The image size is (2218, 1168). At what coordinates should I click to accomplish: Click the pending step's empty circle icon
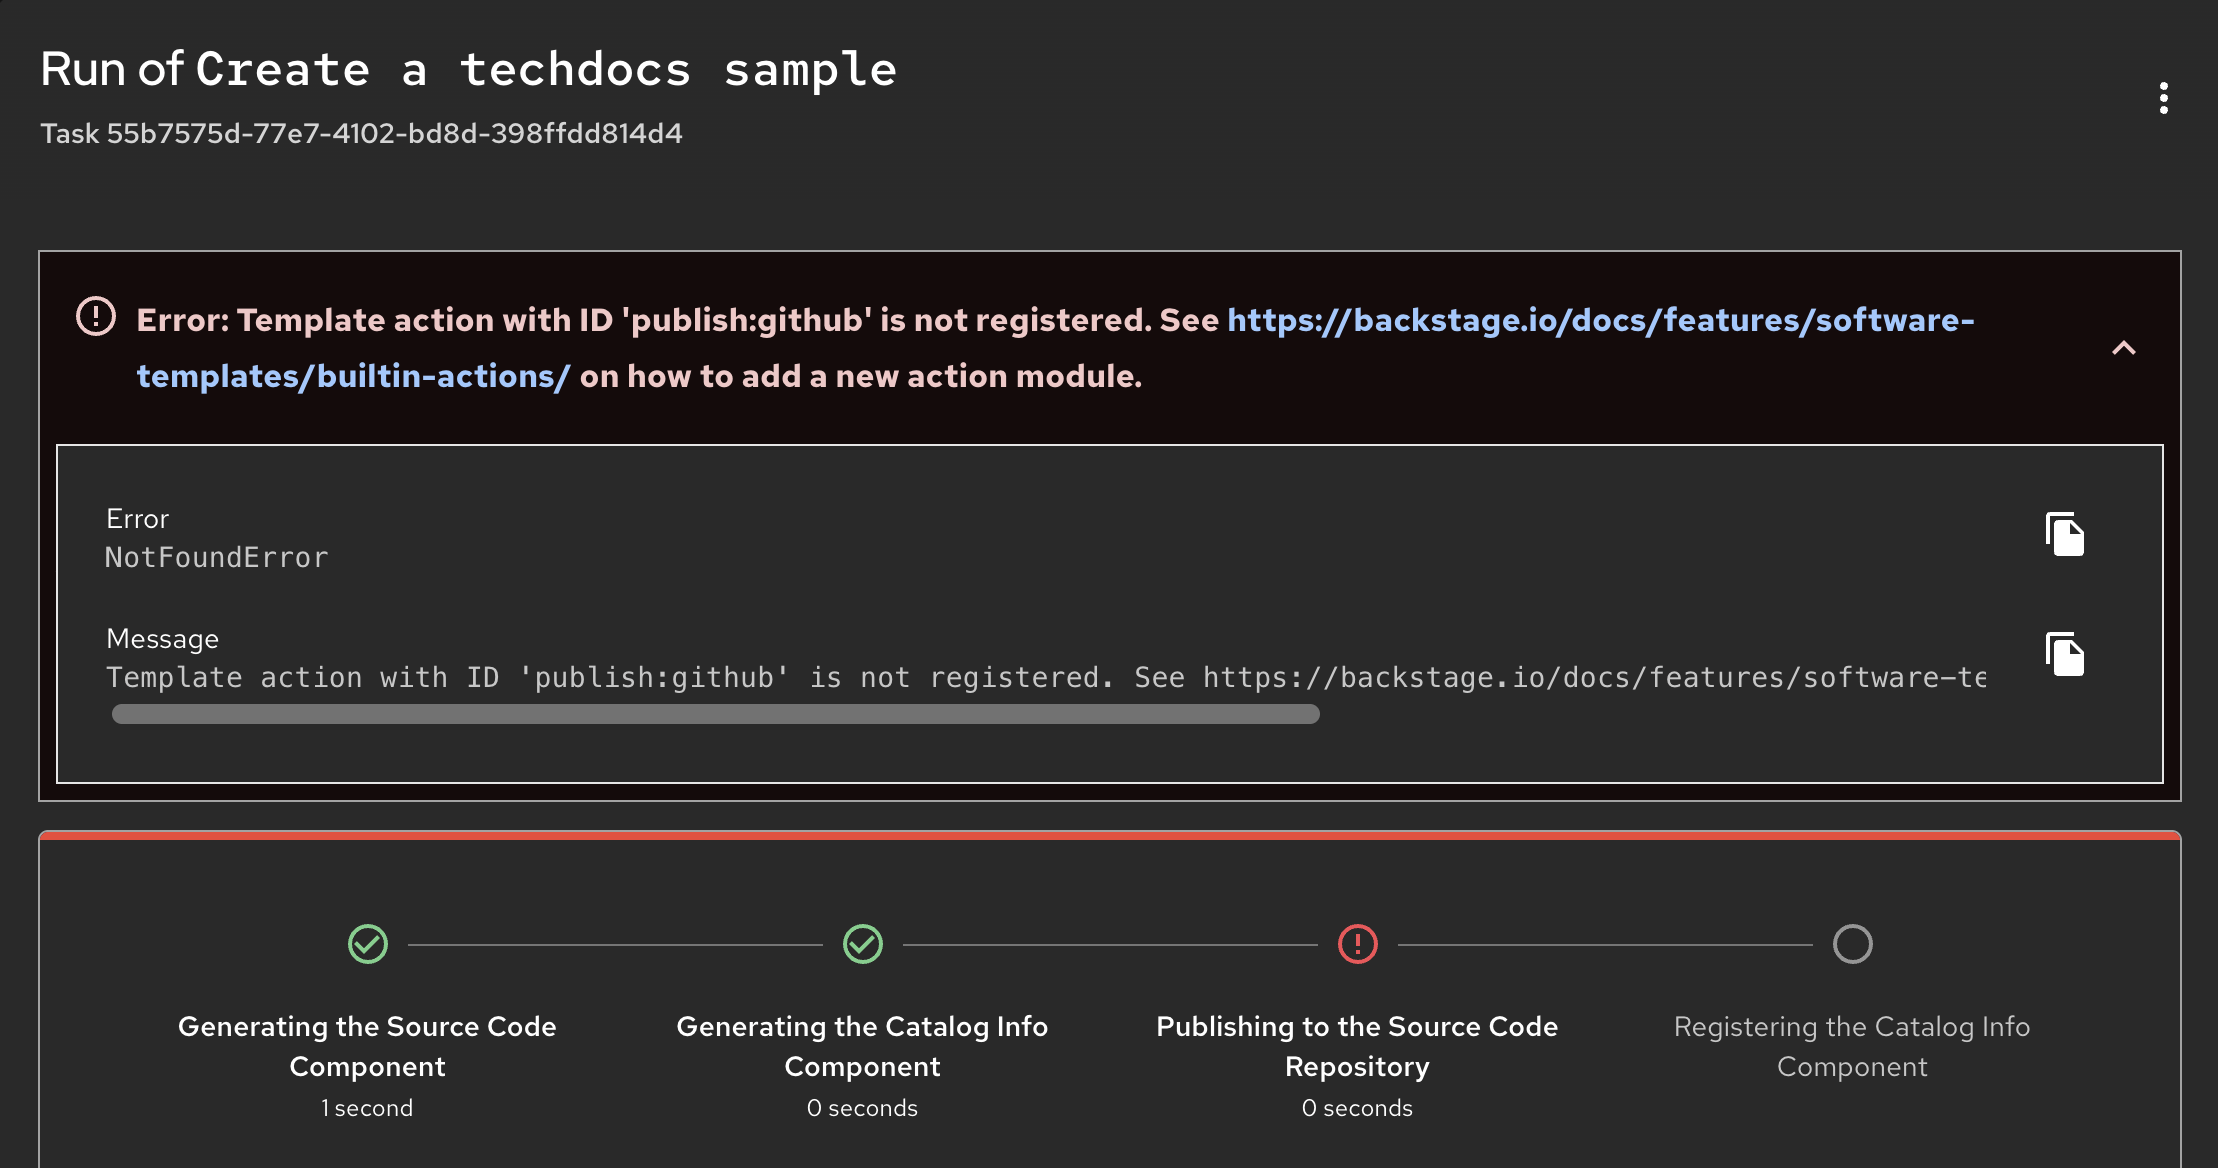[x=1852, y=944]
